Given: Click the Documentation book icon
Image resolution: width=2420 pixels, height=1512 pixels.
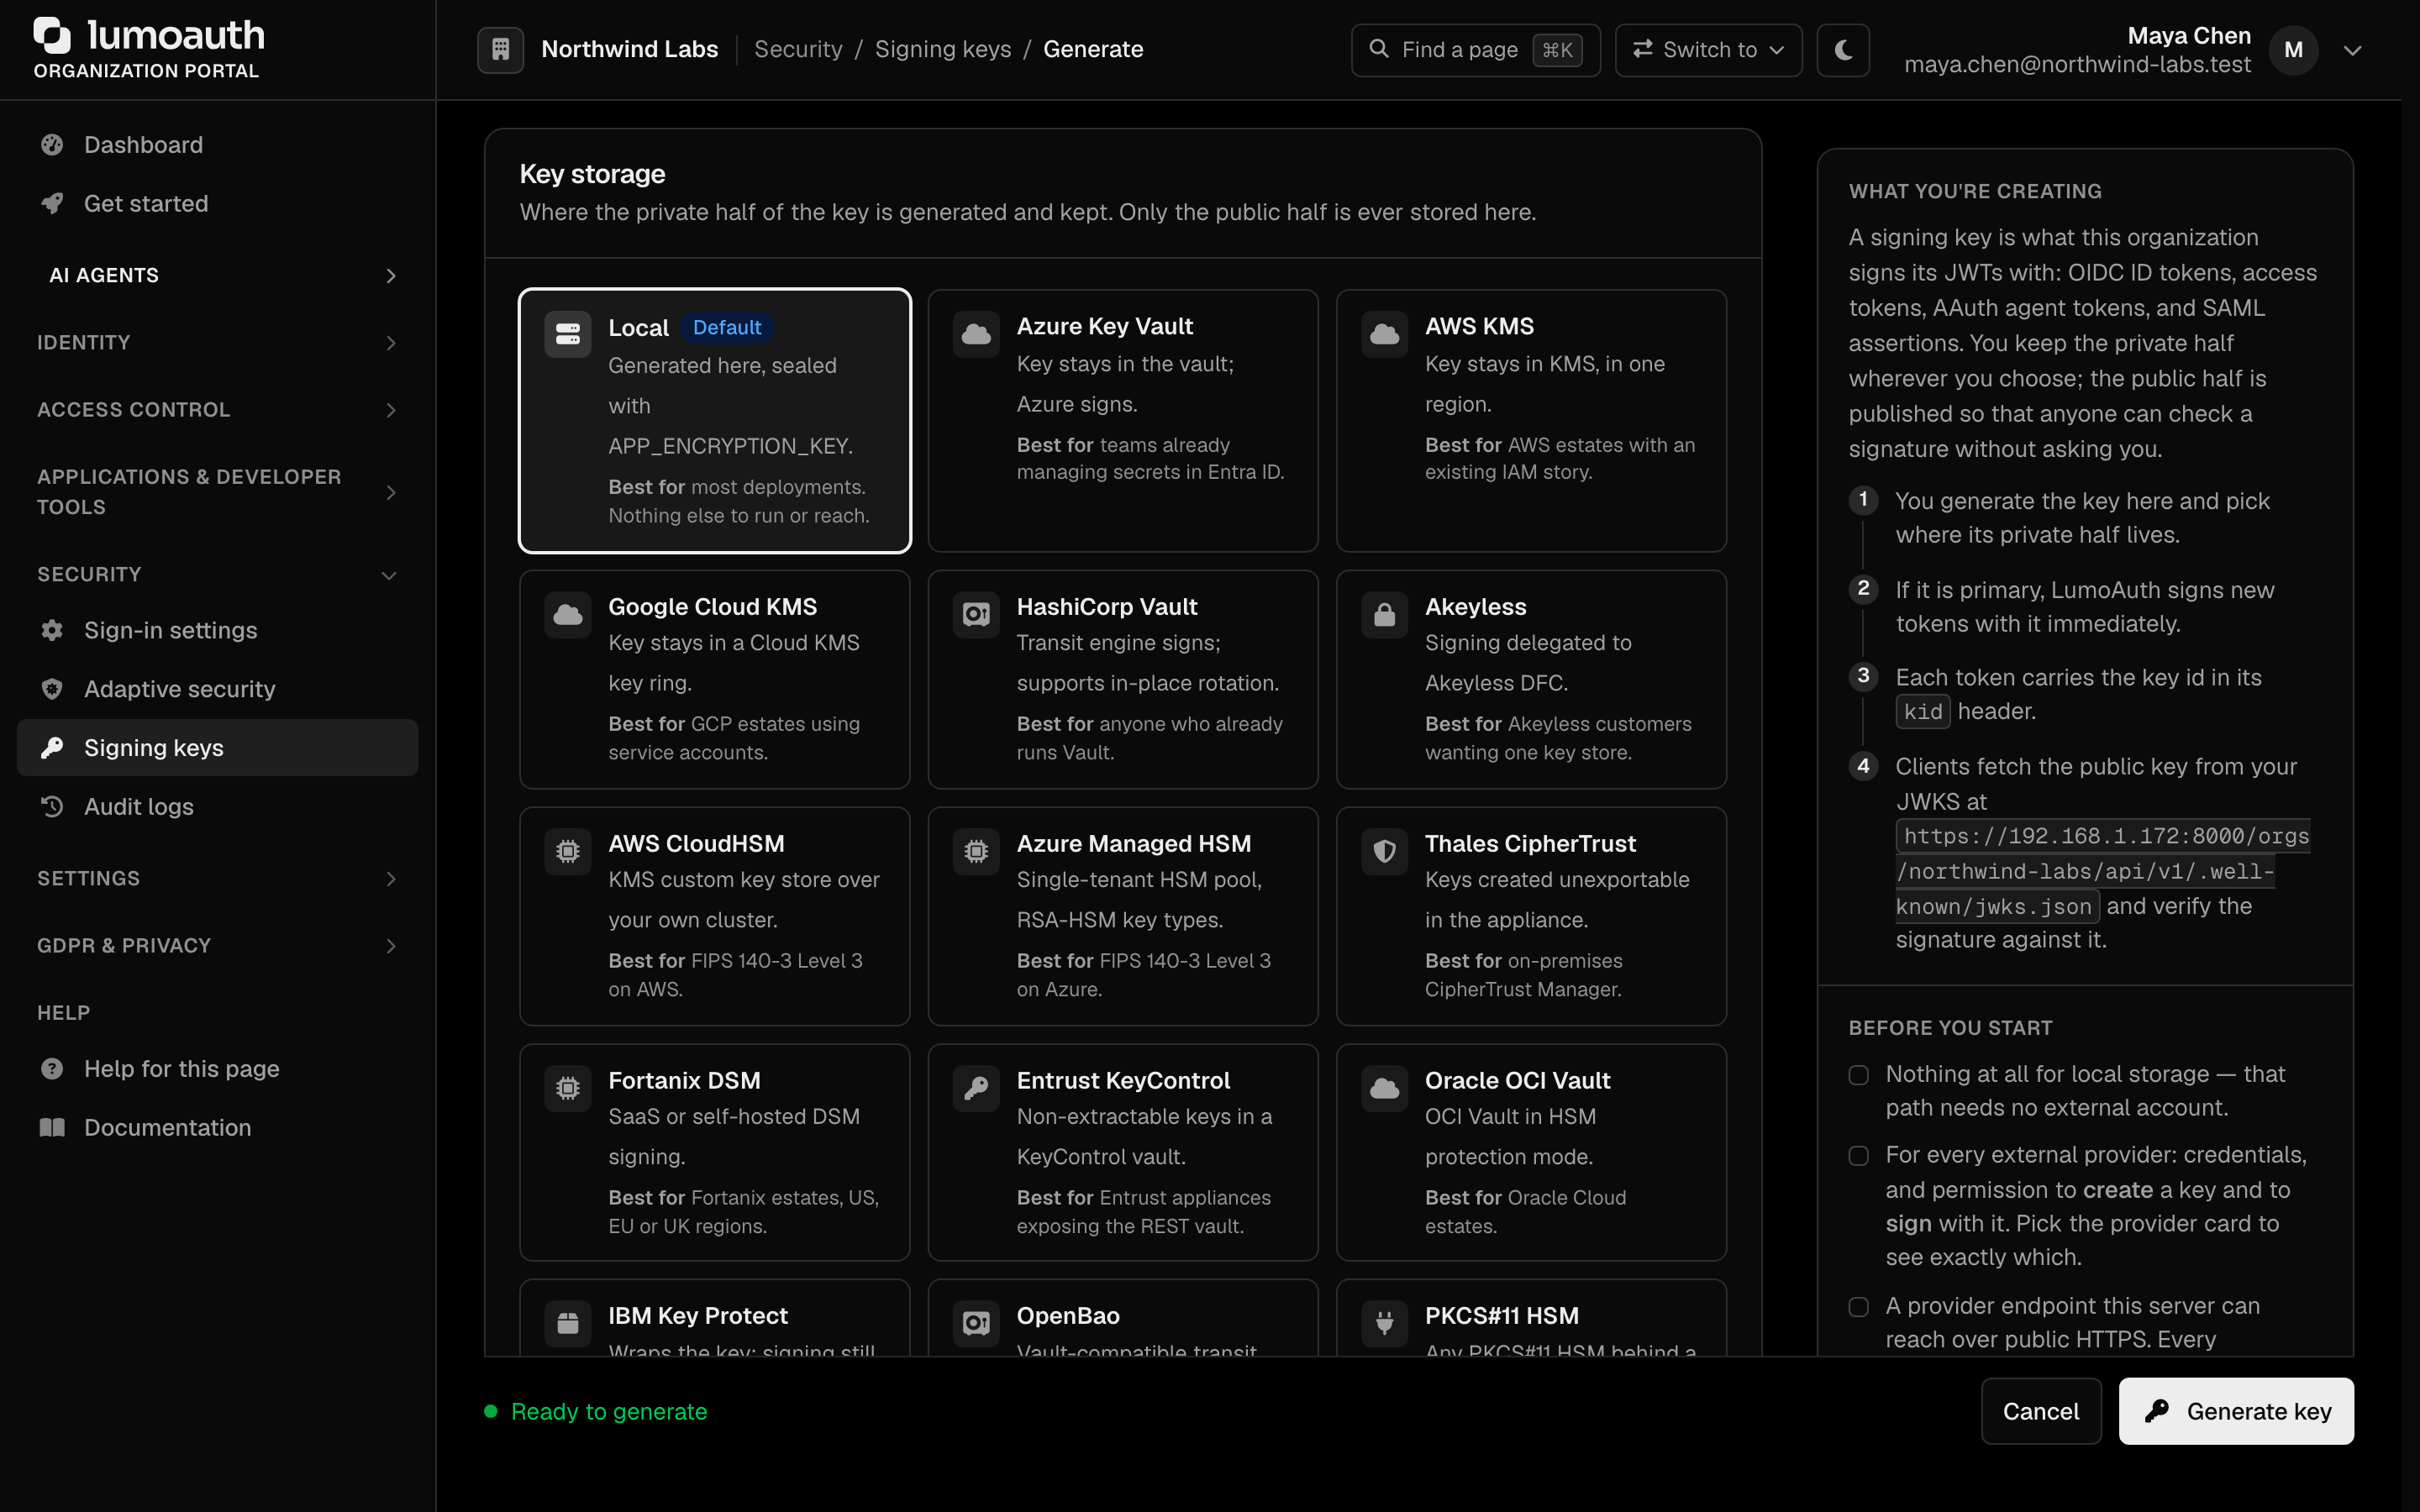Looking at the screenshot, I should click(x=52, y=1128).
